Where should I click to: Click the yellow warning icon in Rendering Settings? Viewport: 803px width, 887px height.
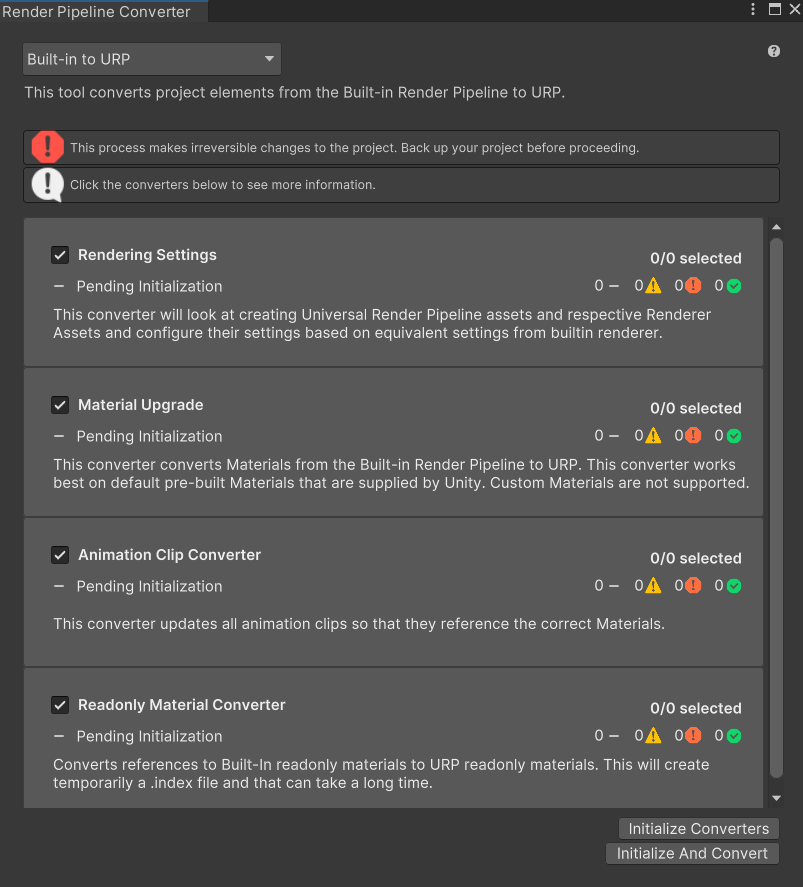(x=653, y=286)
